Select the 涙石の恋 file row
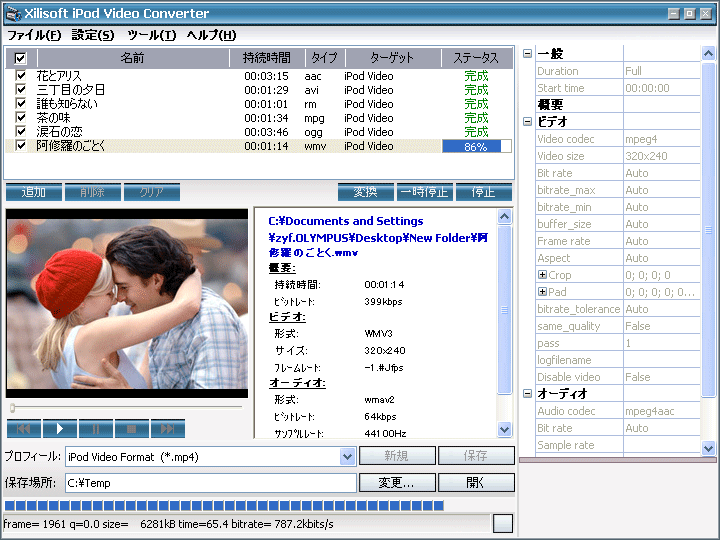Viewport: 720px width, 540px height. [259, 132]
